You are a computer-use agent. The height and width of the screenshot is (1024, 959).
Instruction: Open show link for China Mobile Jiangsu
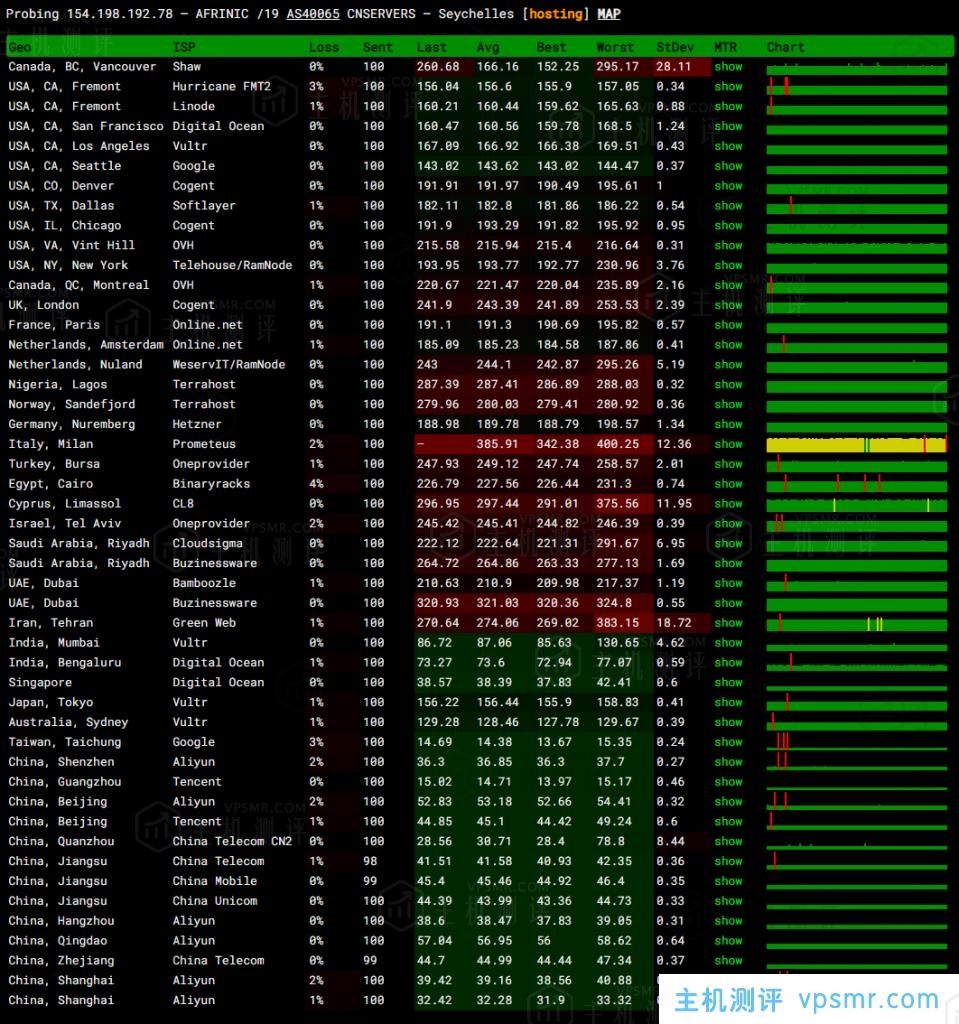click(728, 881)
